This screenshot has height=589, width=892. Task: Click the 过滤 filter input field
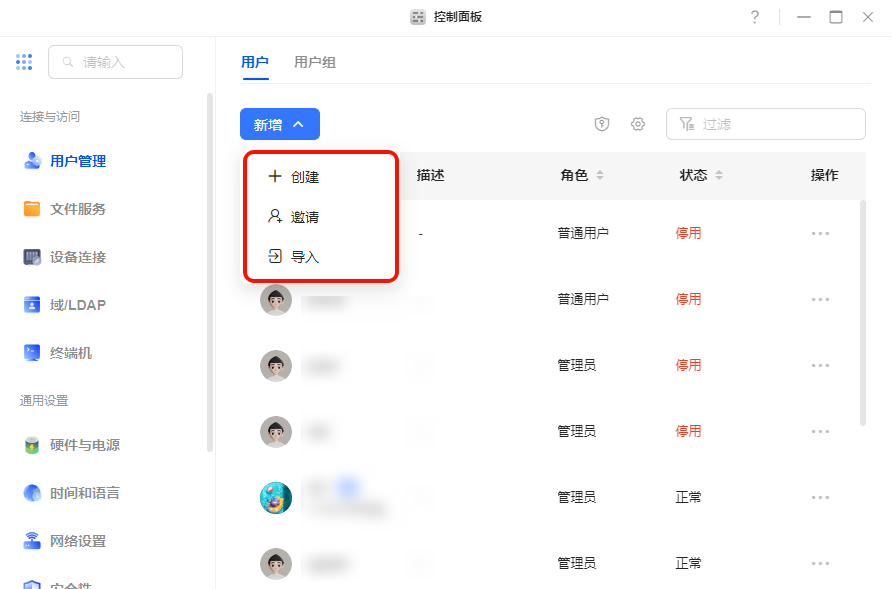pyautogui.click(x=775, y=124)
